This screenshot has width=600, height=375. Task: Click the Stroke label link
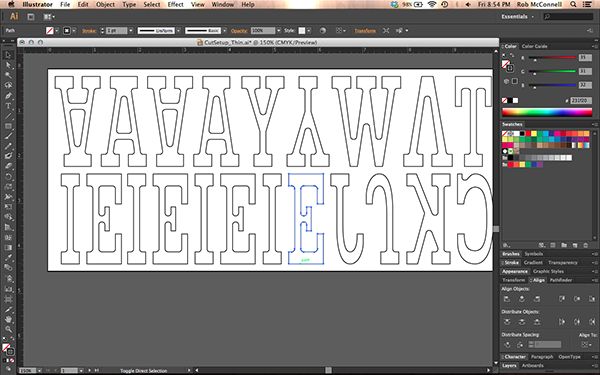click(89, 31)
